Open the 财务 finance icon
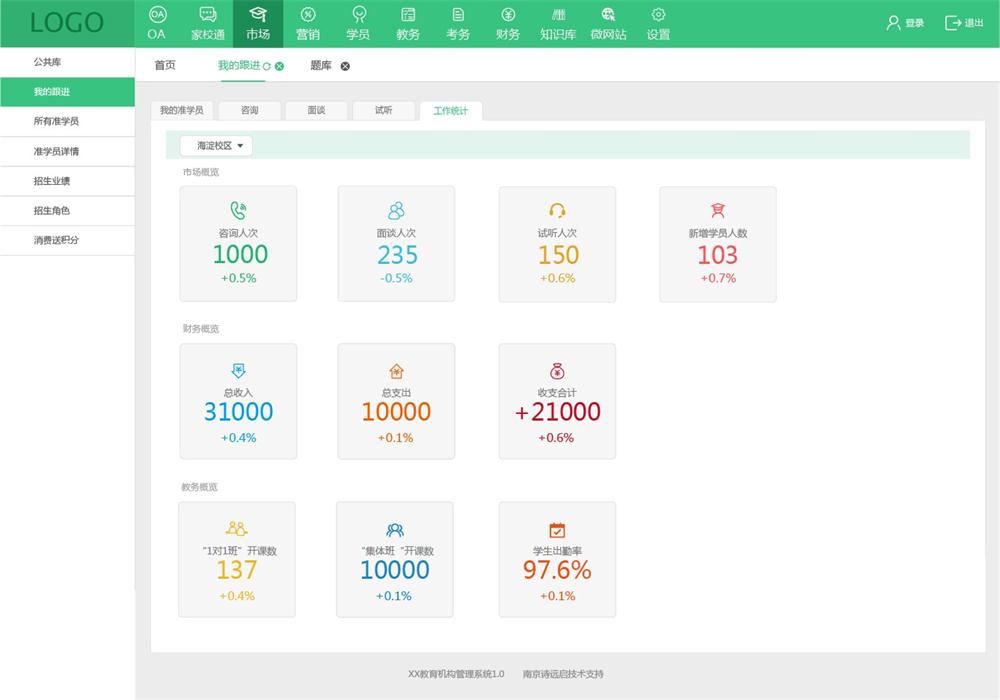1000x700 pixels. [x=508, y=15]
